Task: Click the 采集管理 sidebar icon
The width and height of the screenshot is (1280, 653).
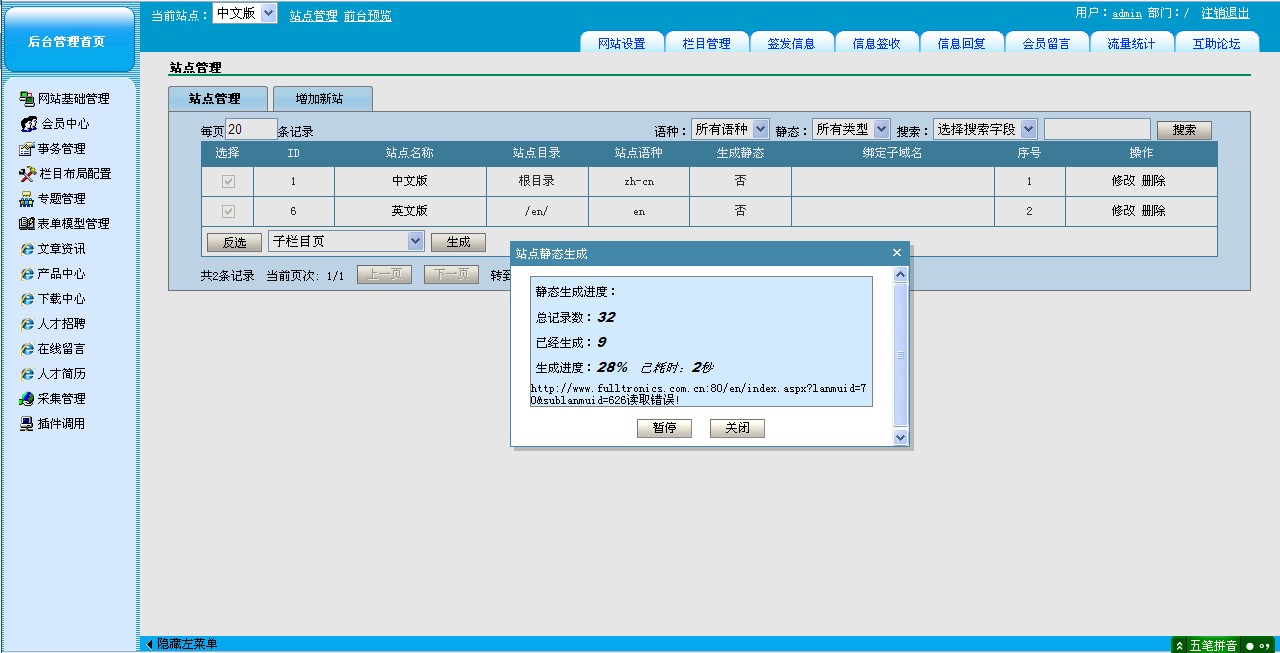Action: point(27,399)
